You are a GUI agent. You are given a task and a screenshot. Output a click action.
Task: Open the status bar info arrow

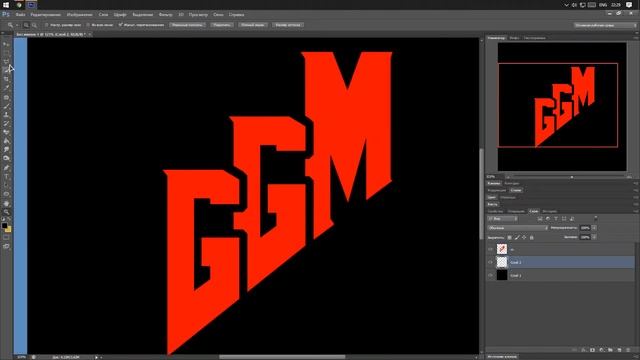pyautogui.click(x=96, y=357)
